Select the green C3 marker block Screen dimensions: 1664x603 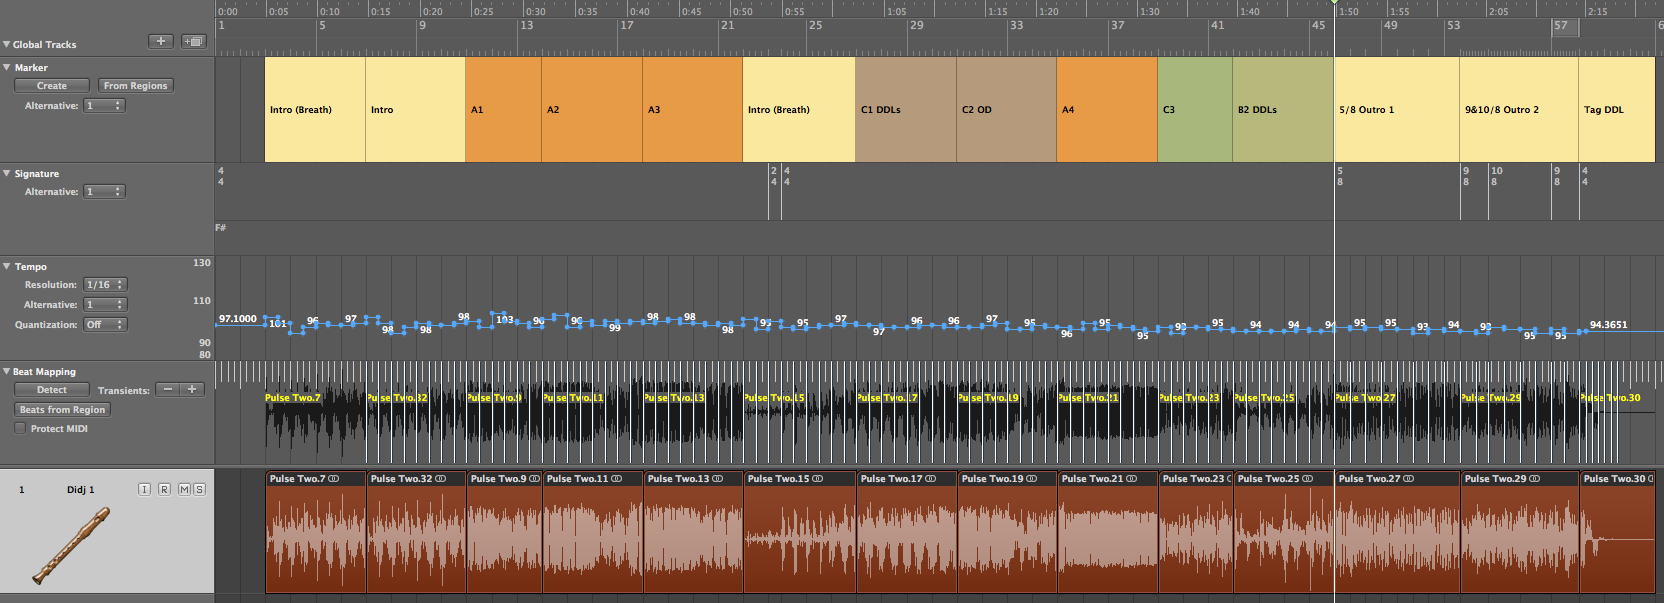pyautogui.click(x=1194, y=110)
